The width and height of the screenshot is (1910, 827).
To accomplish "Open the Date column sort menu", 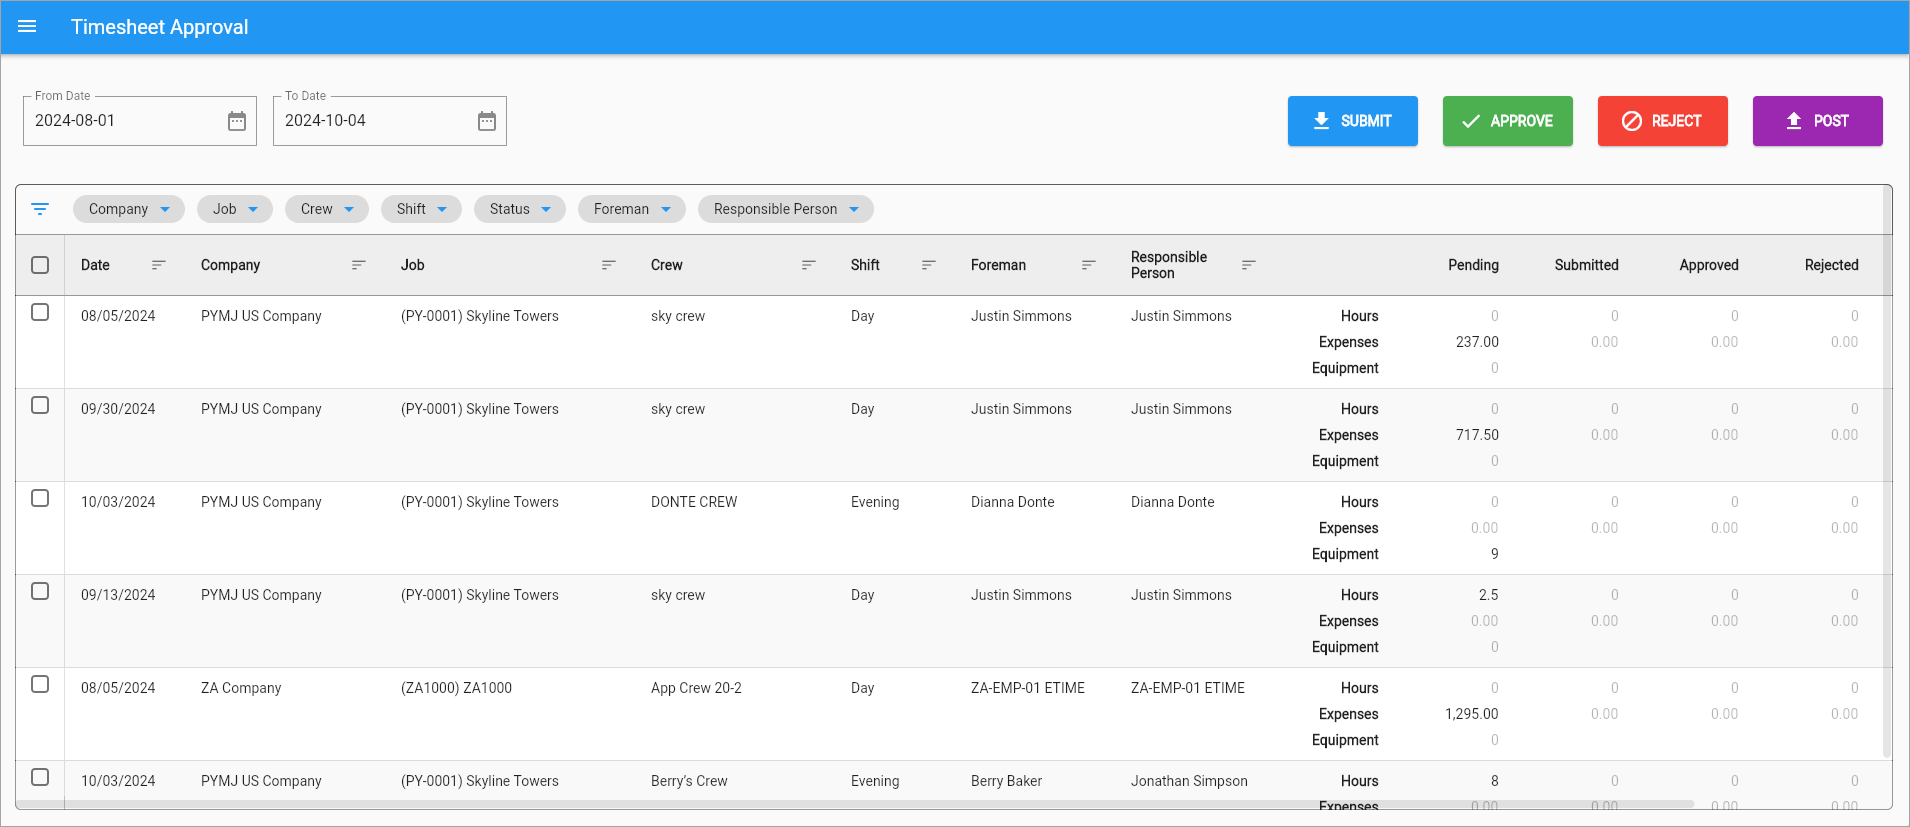I will pos(158,265).
